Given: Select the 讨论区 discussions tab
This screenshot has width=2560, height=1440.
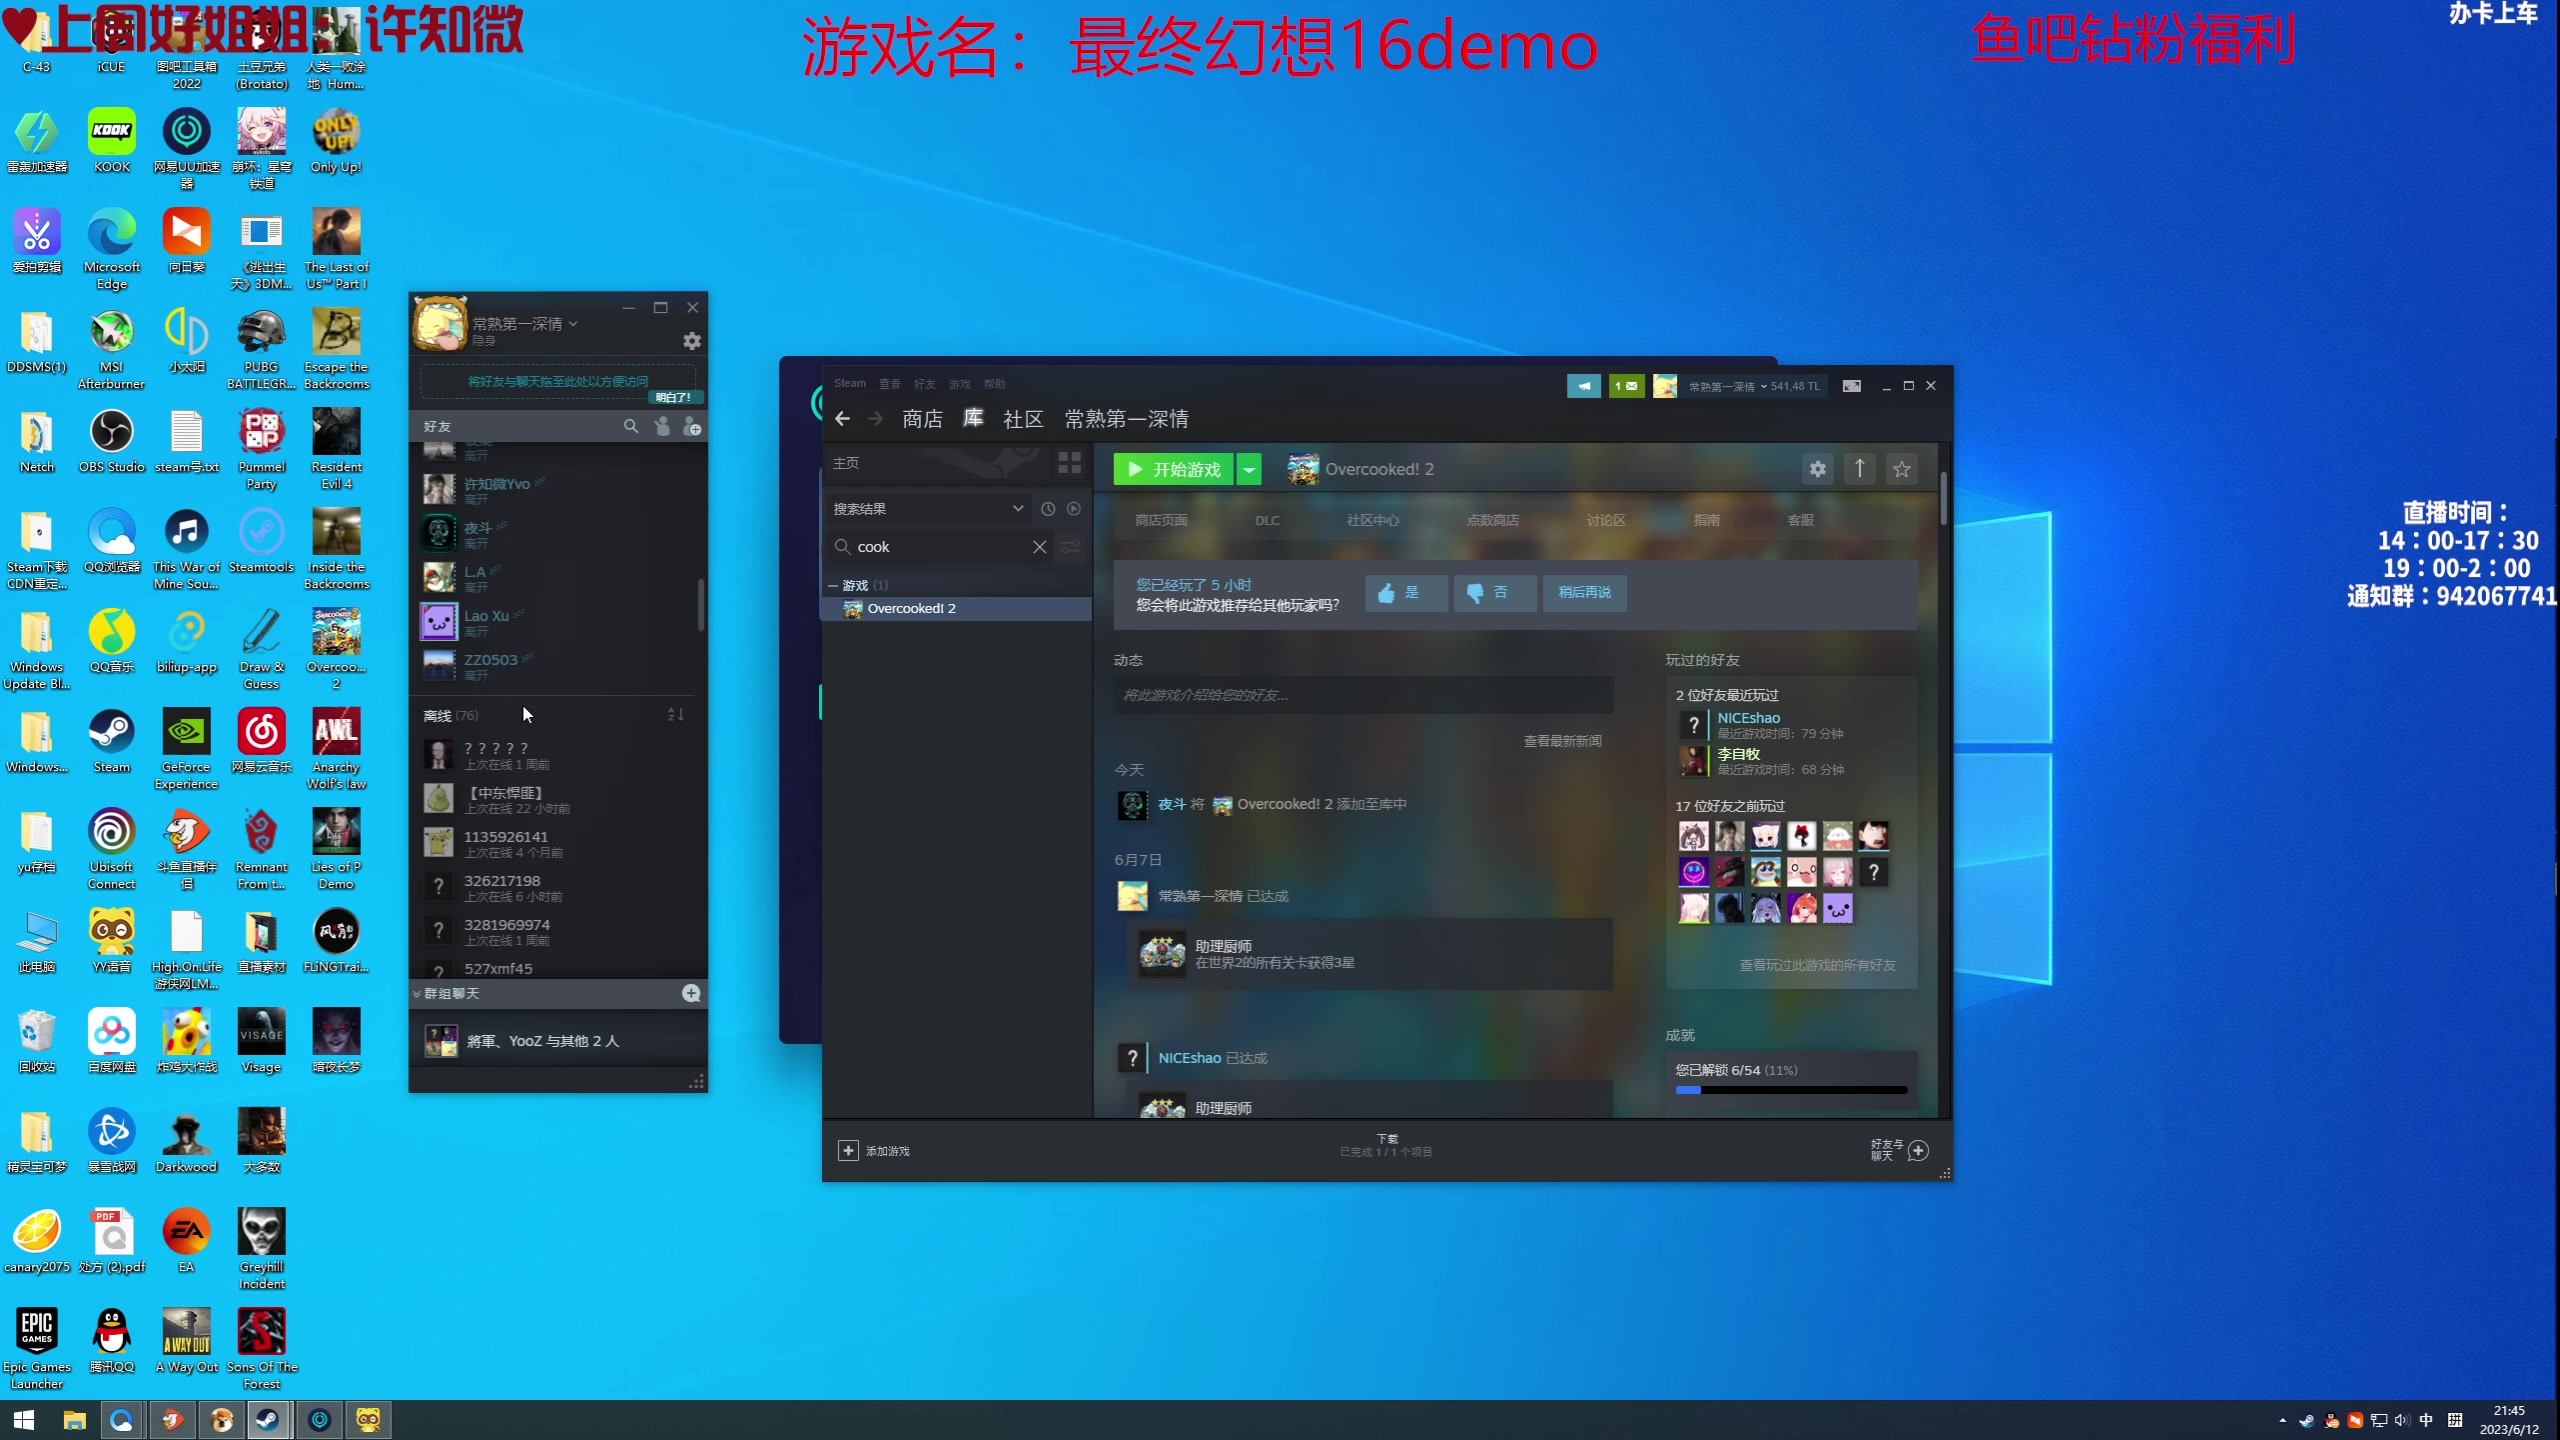Looking at the screenshot, I should (x=1602, y=520).
